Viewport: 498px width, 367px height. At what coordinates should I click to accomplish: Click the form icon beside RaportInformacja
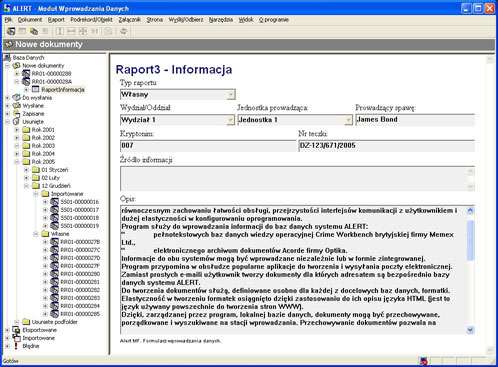coord(35,89)
